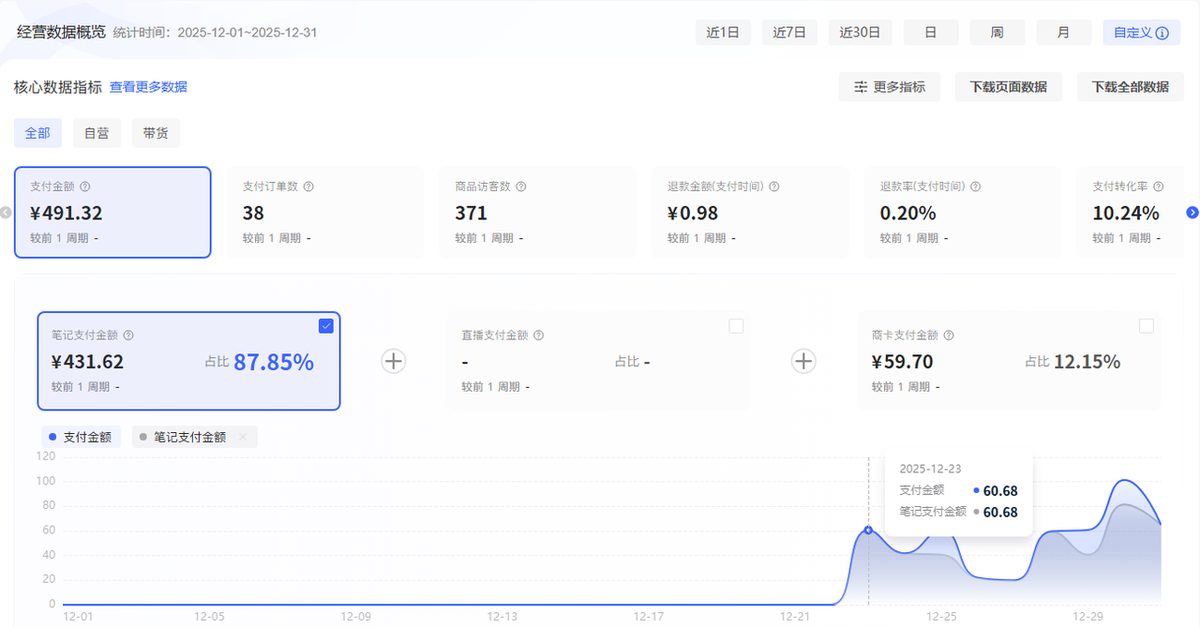Click the 12-23 data point on chart
1200x627 pixels.
868,530
